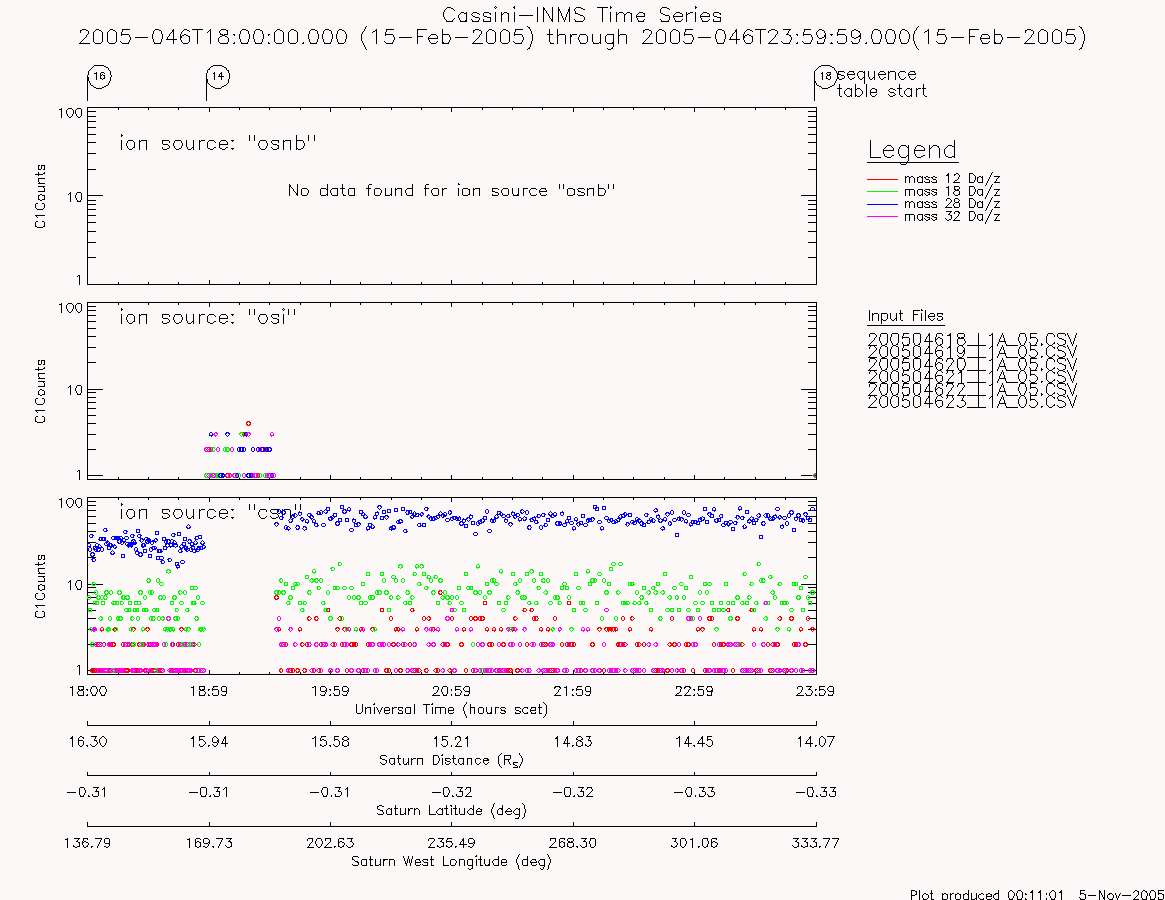Click the Legend heading
Viewport: 1165px width, 900px height.
pyautogui.click(x=912, y=150)
